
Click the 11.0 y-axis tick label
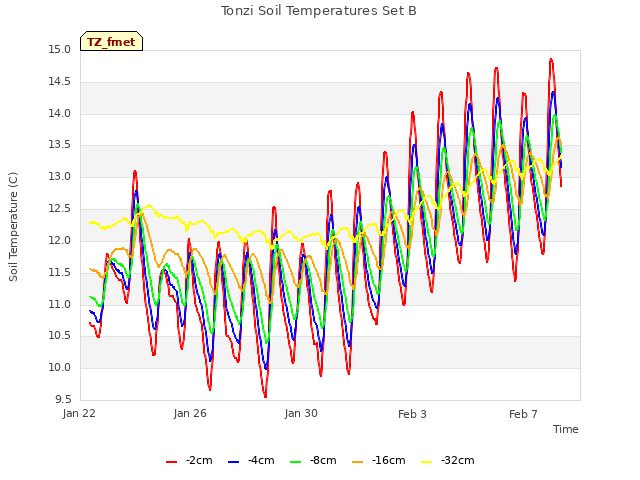[60, 304]
